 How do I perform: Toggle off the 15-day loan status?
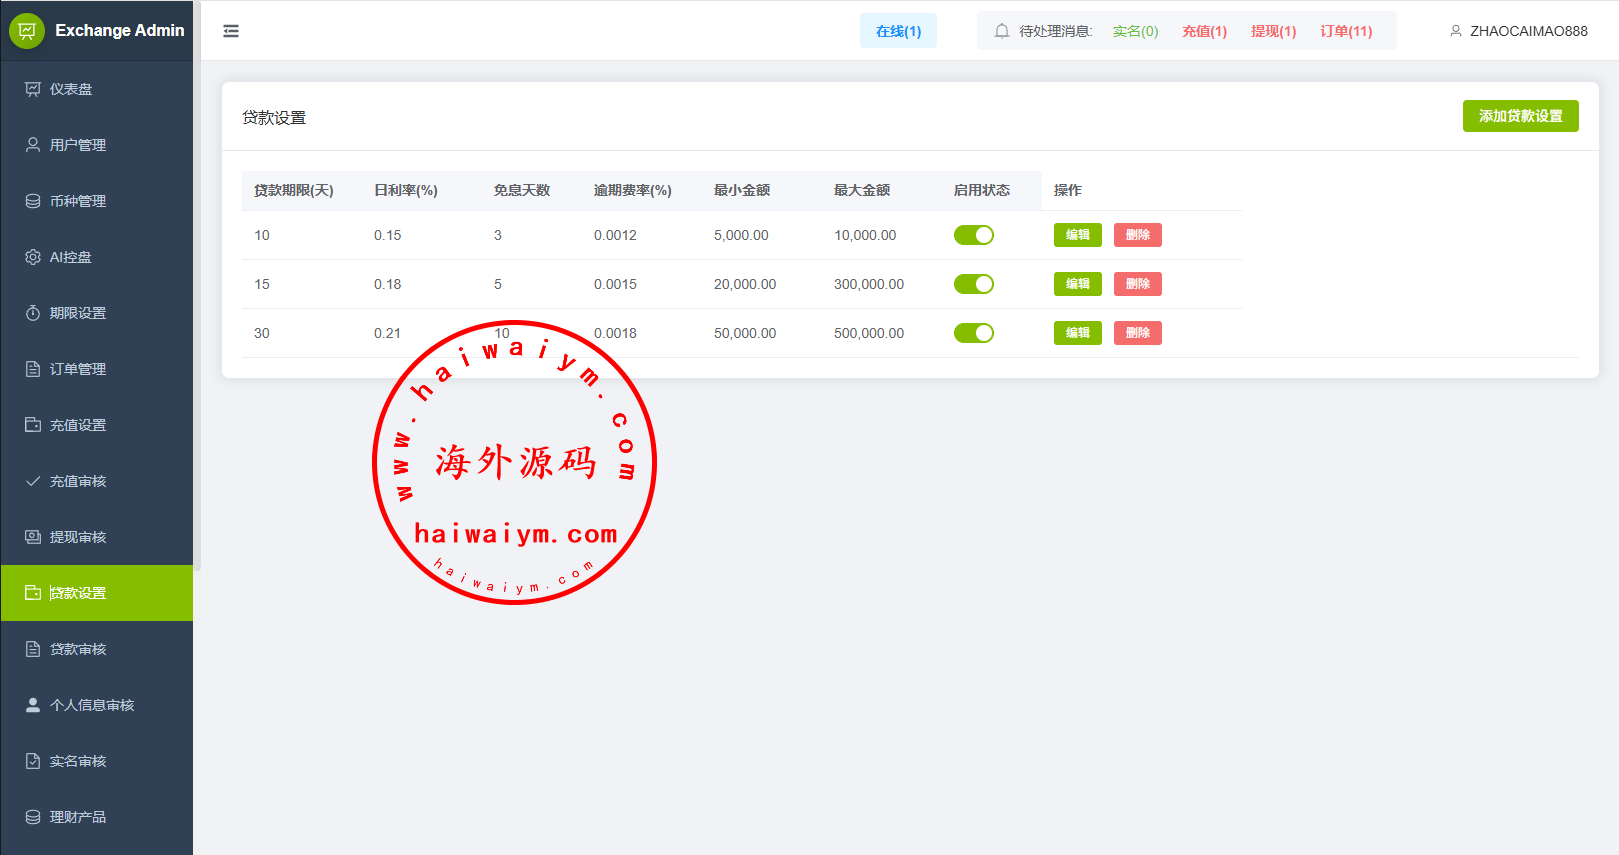point(973,284)
